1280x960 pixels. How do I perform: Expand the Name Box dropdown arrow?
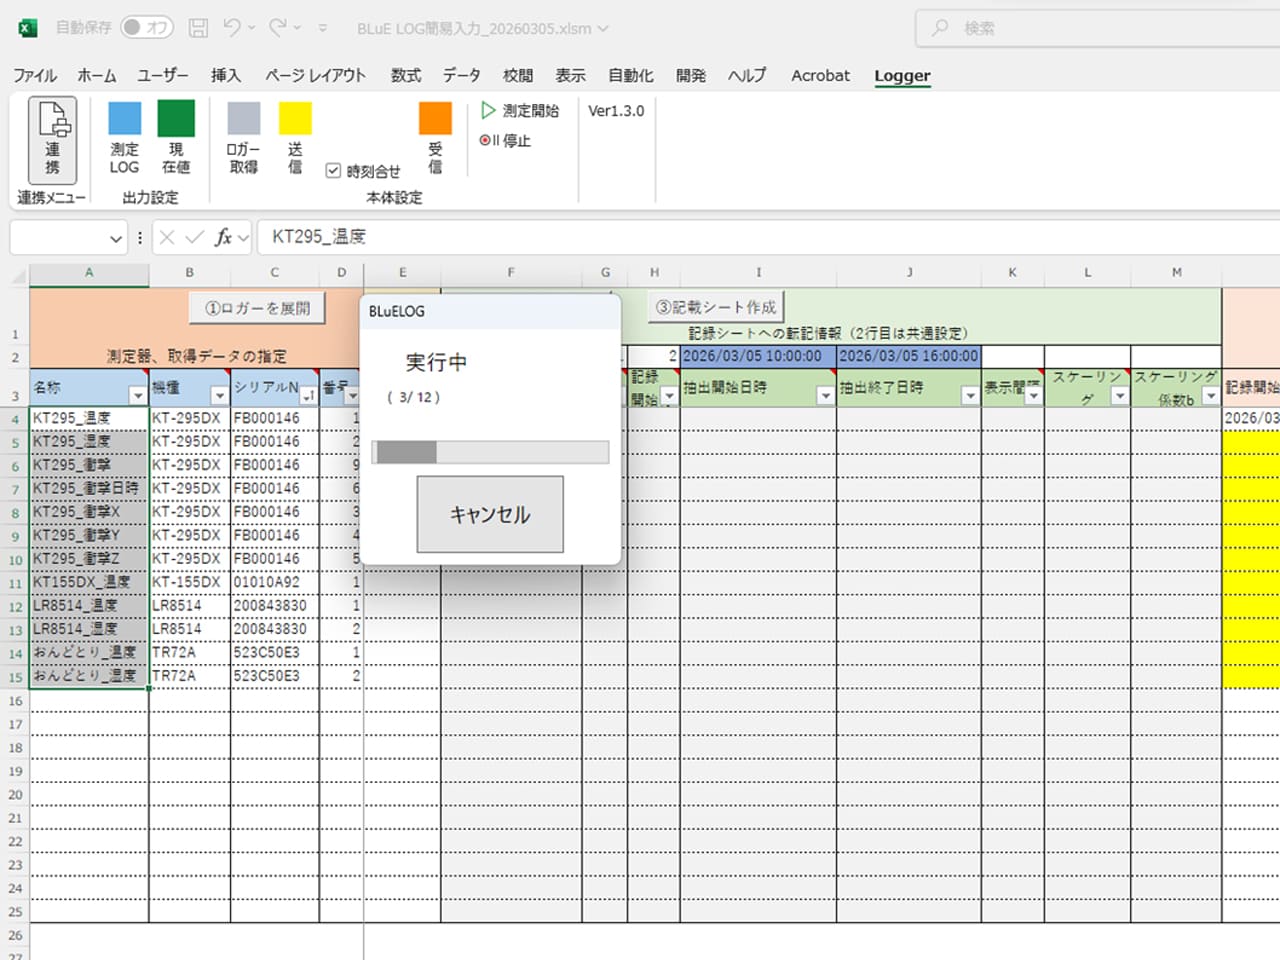click(x=116, y=238)
